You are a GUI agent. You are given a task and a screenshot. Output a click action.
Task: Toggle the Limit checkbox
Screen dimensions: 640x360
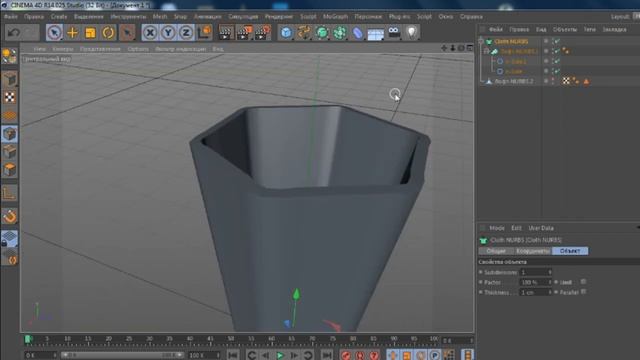click(x=584, y=282)
